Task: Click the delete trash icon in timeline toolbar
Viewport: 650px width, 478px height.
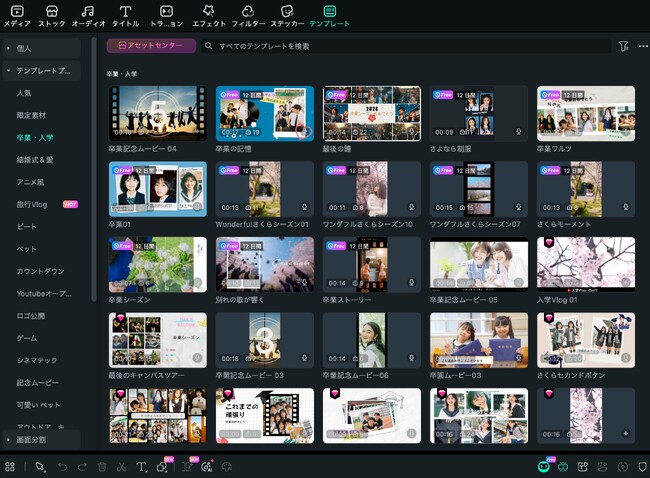Action: tap(101, 466)
